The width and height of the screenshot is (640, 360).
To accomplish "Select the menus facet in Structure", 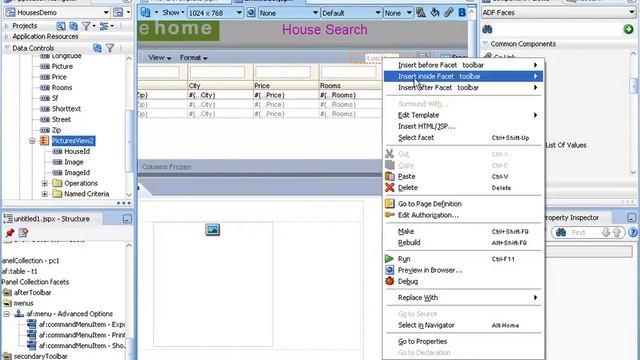I will coord(23,303).
